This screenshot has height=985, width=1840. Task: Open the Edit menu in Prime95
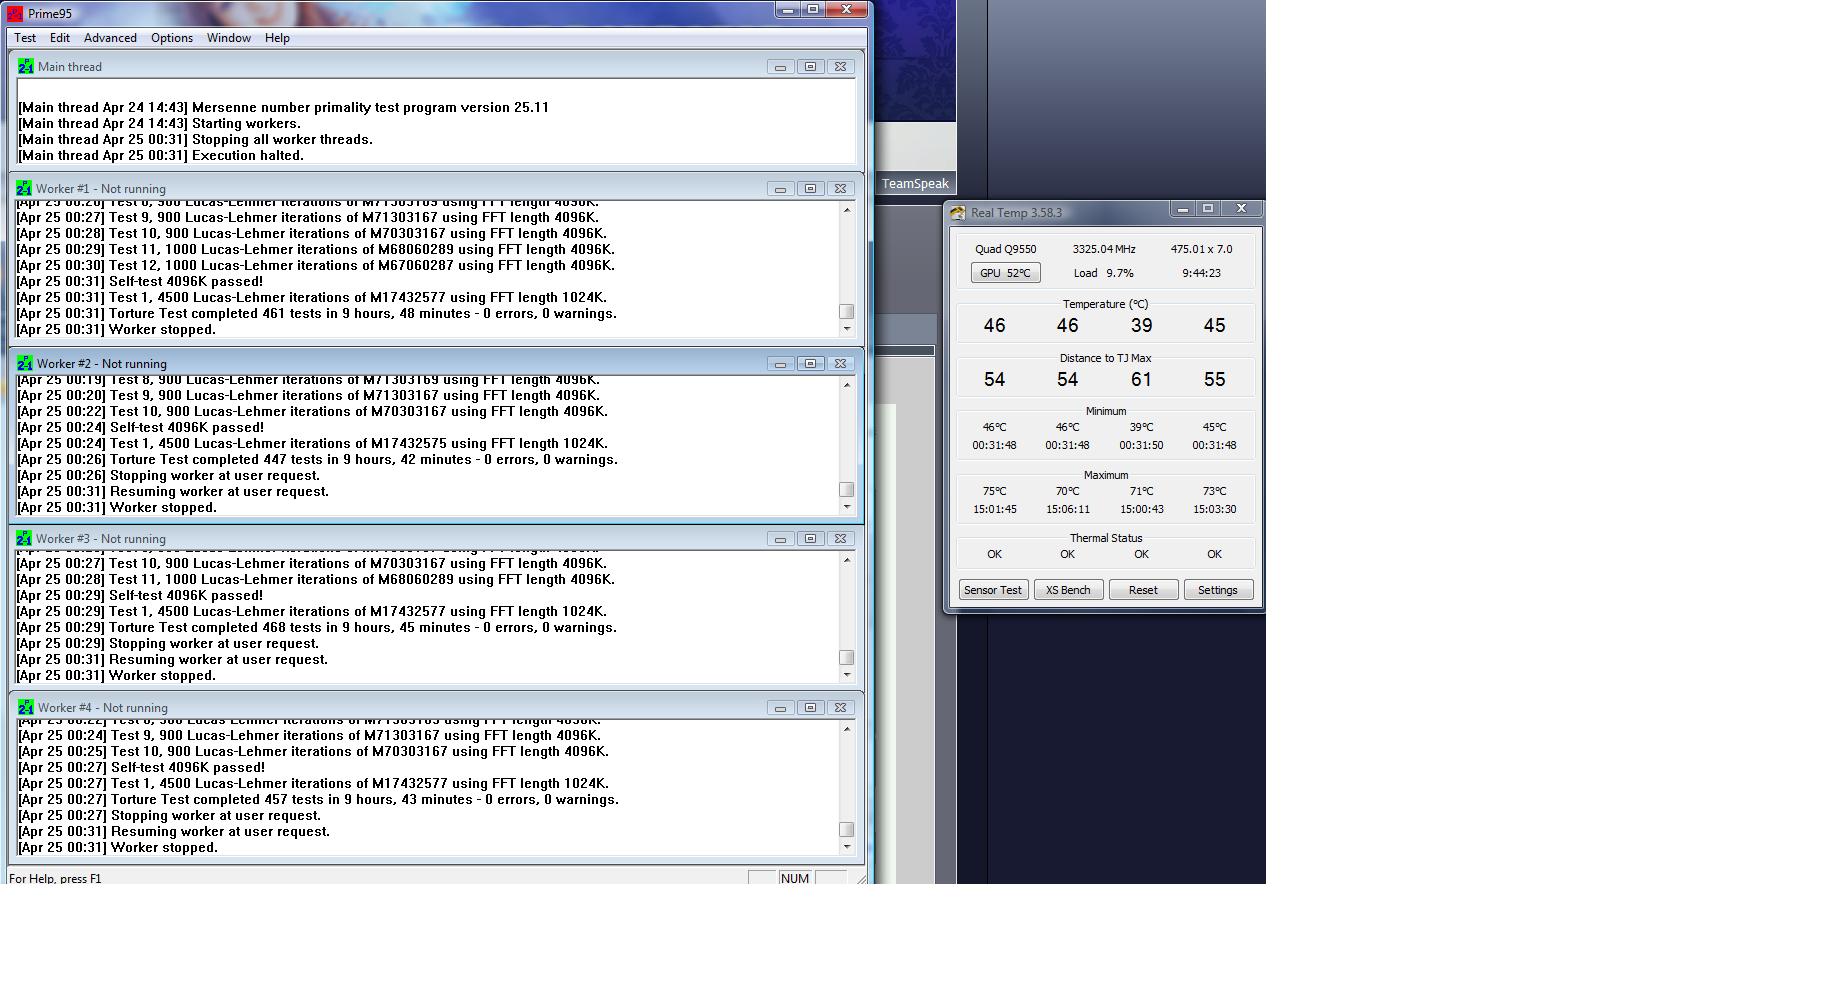click(60, 38)
